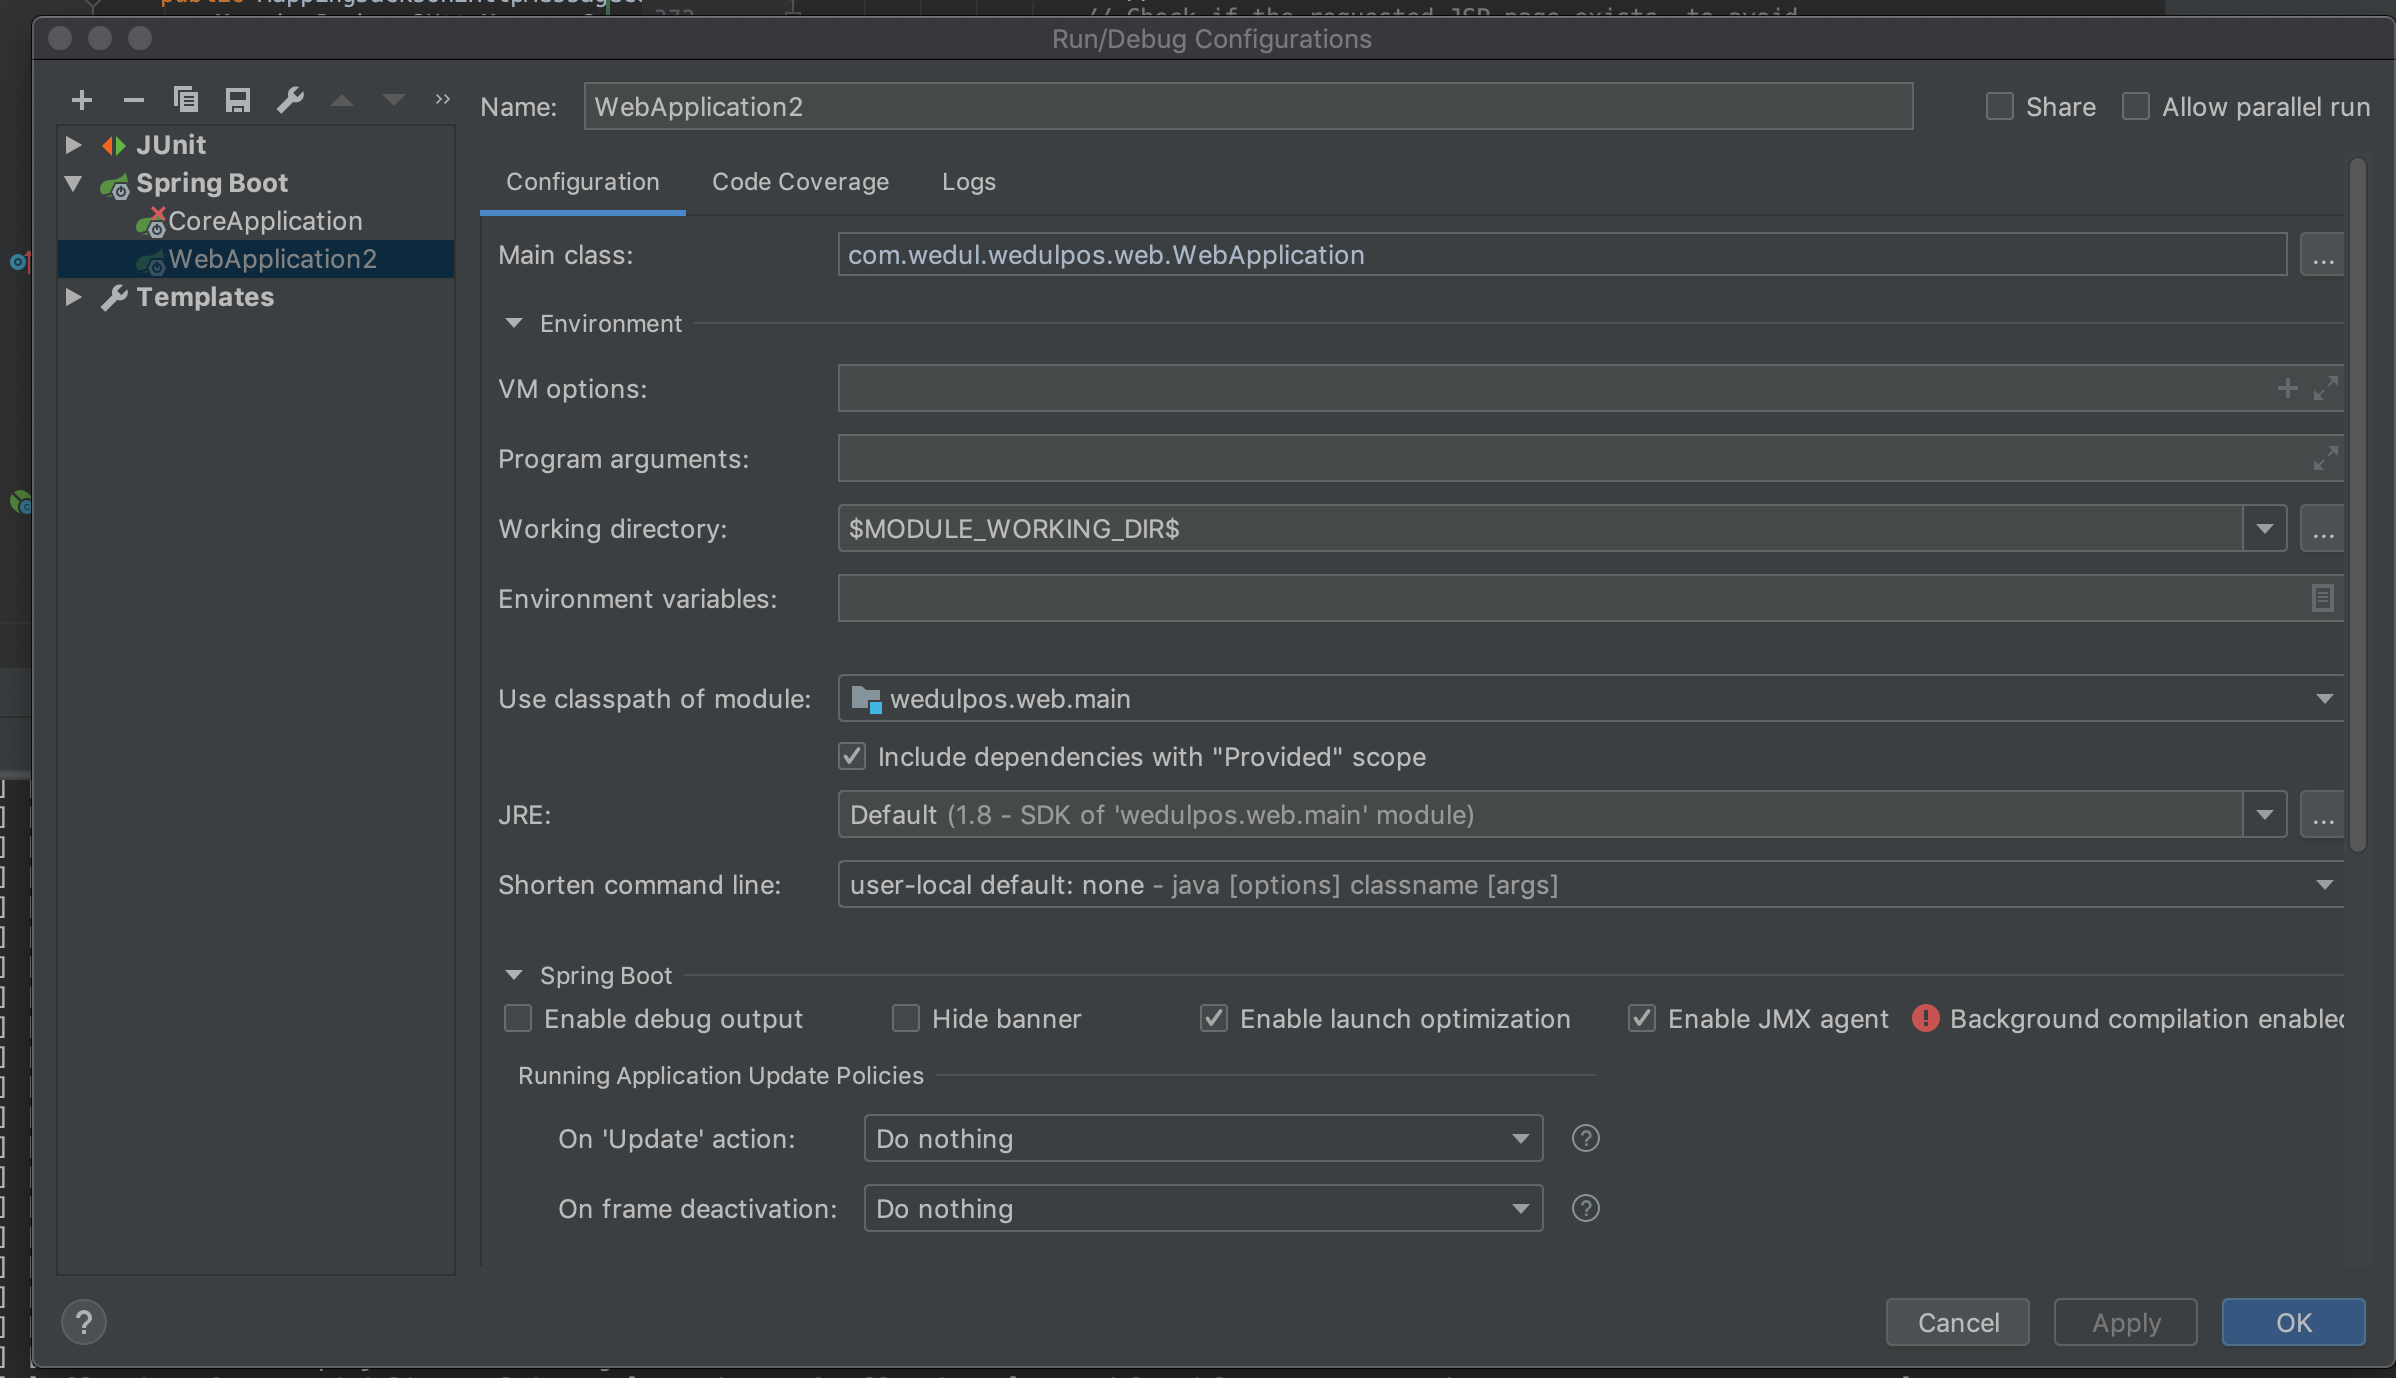Screen dimensions: 2396x1378
Task: Enable the Share checkbox
Action: 1999,107
